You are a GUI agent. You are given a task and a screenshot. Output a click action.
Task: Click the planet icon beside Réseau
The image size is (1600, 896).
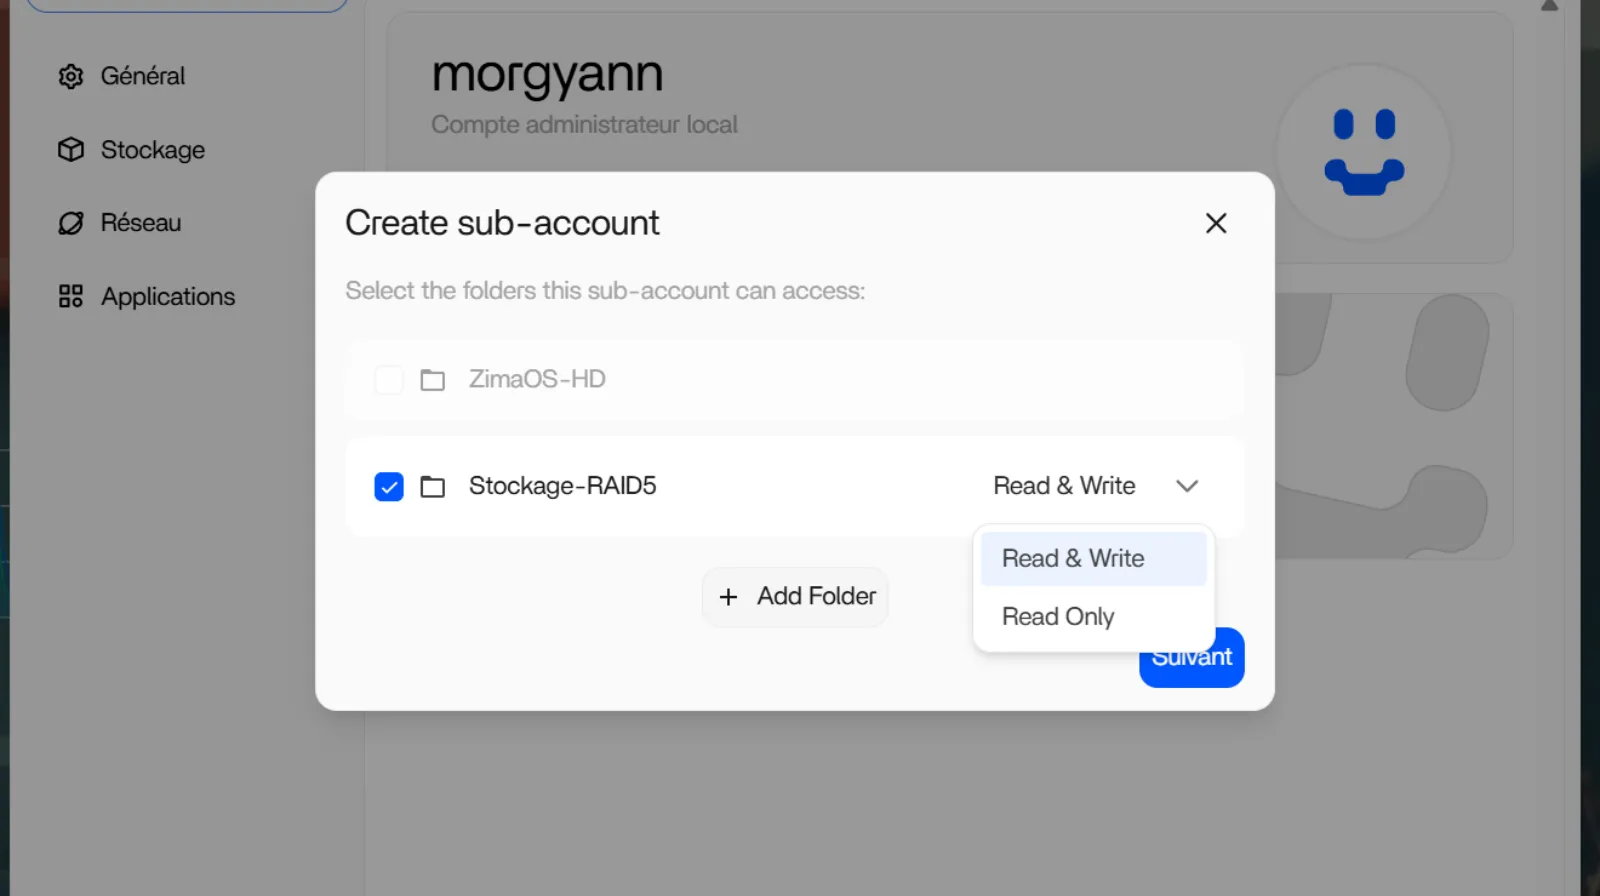[x=71, y=223]
